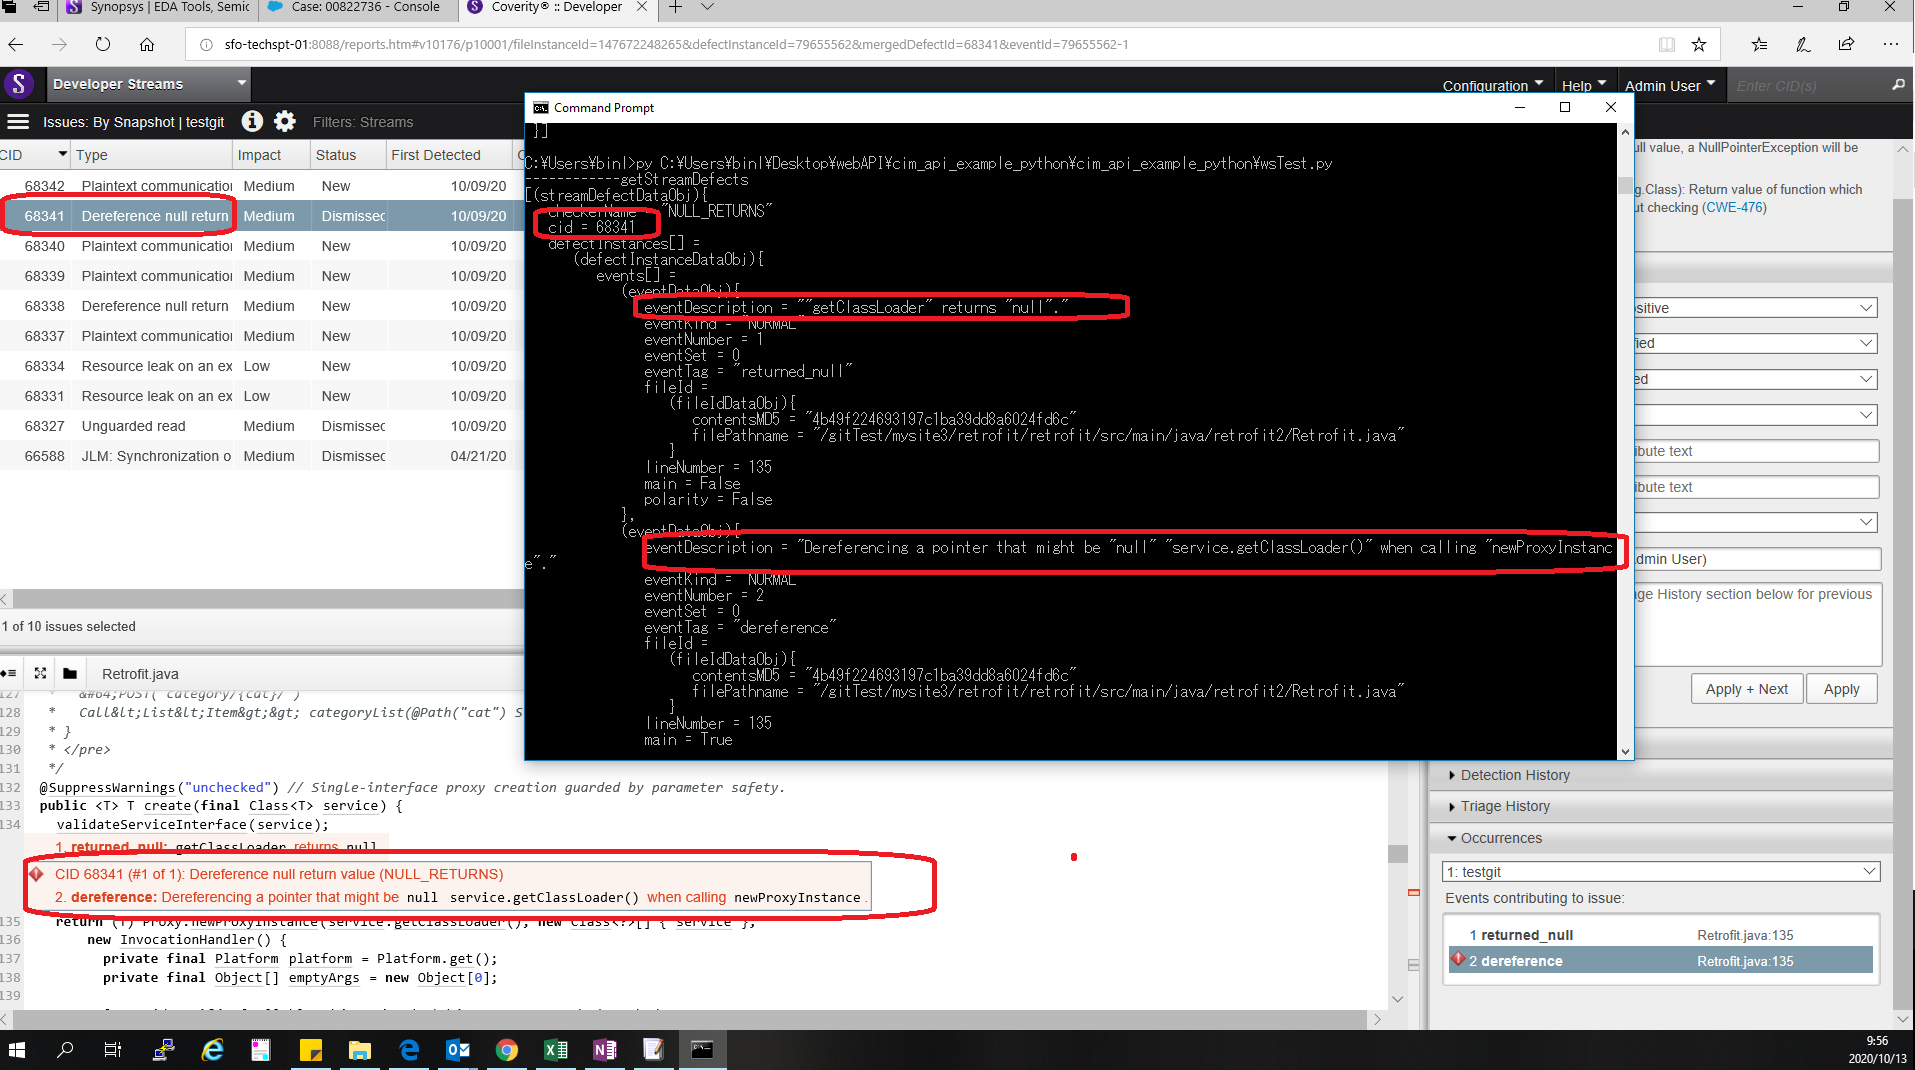
Task: Click the Apply button
Action: pos(1841,689)
